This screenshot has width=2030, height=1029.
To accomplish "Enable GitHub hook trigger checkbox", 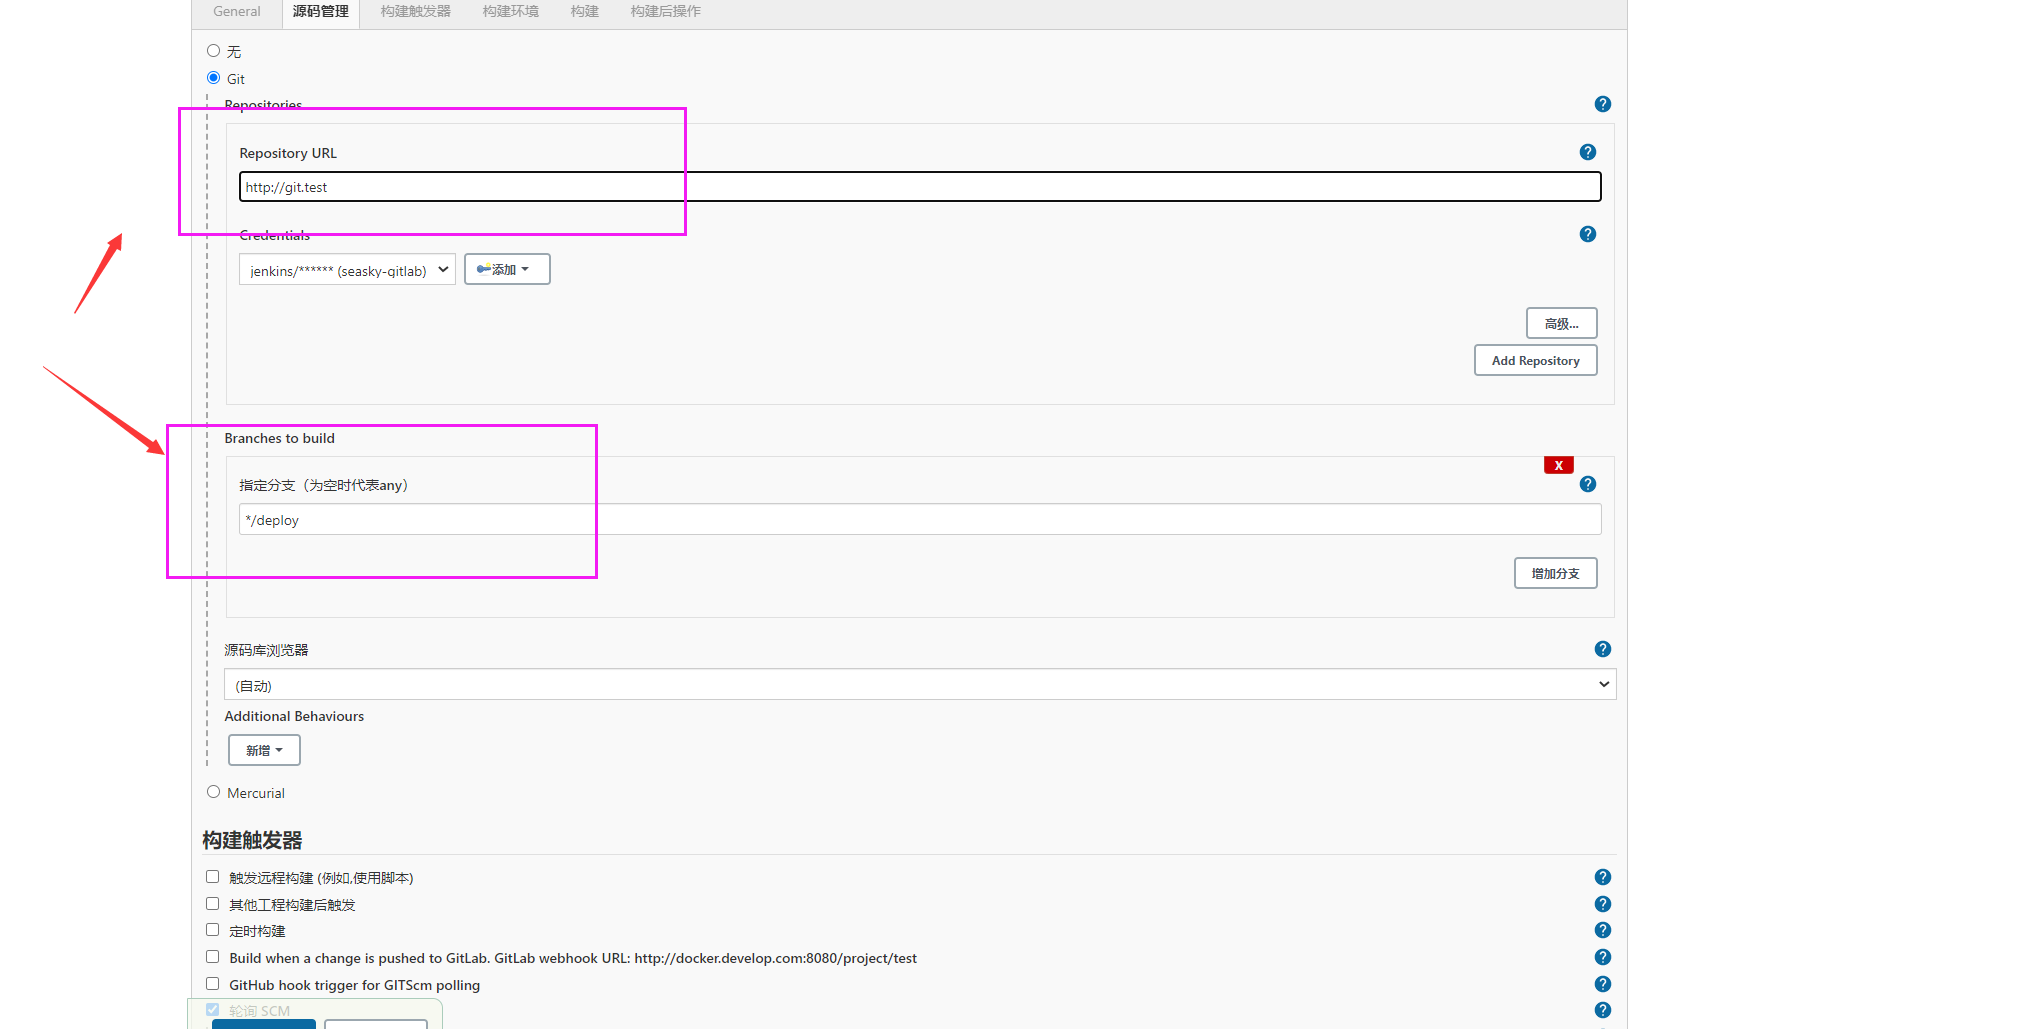I will coord(212,983).
